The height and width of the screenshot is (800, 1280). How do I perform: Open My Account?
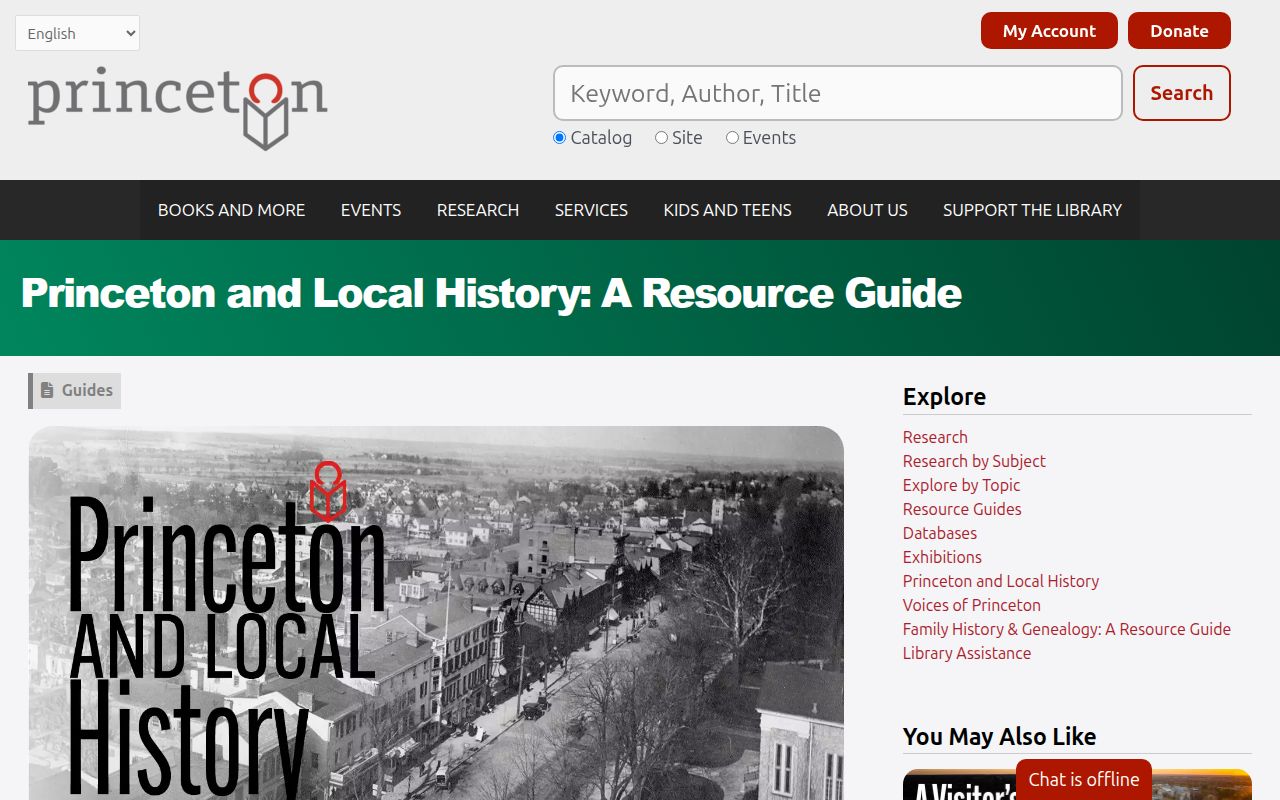coord(1049,31)
